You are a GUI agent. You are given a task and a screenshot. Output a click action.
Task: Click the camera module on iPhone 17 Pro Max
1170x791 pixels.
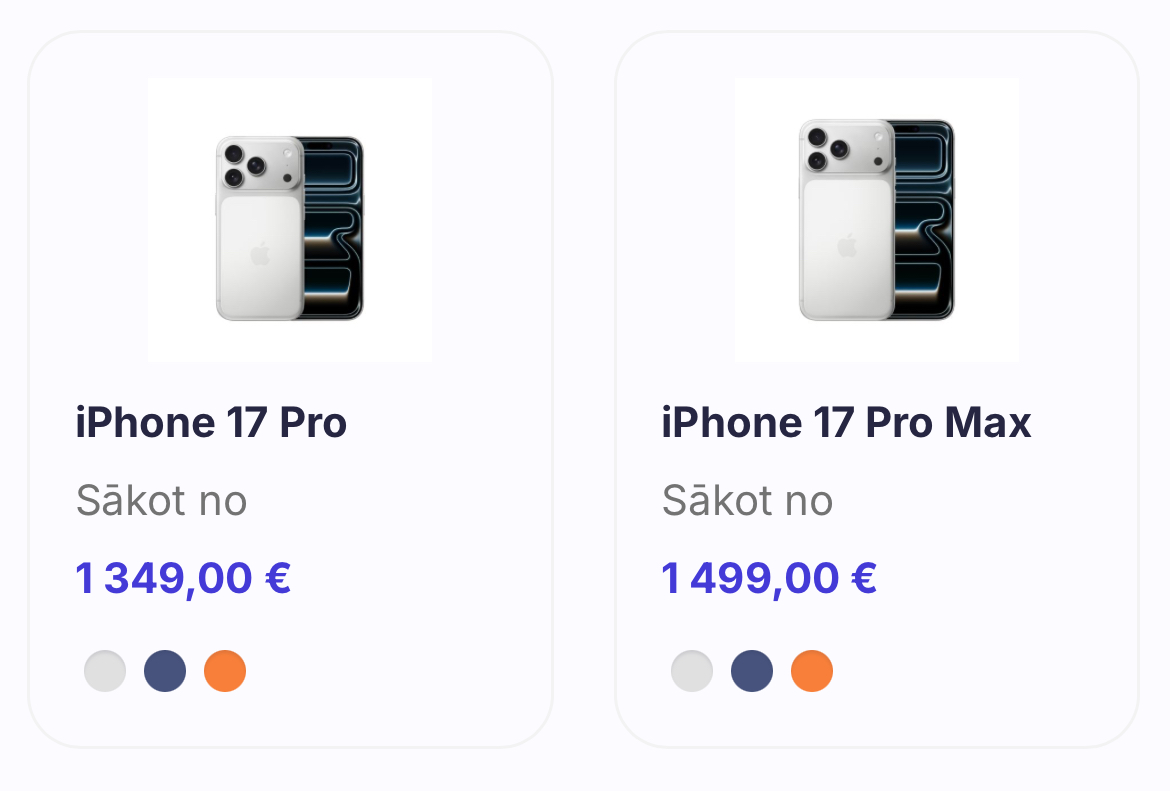[844, 149]
